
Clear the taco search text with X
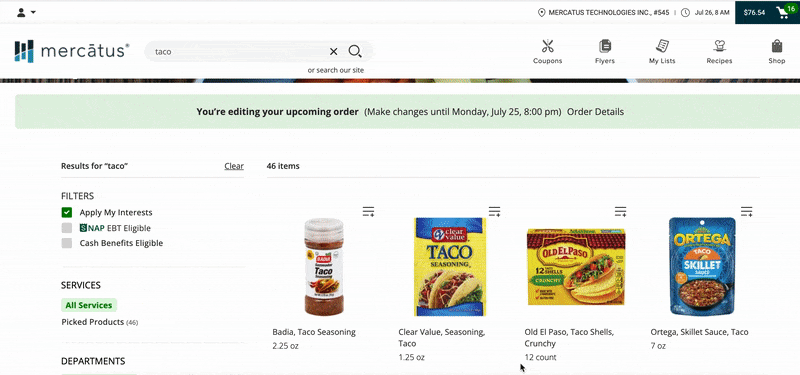click(x=333, y=52)
